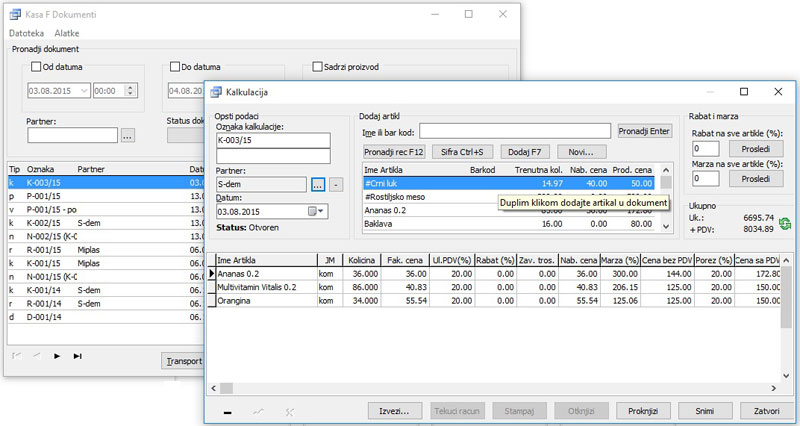Select the #Crni luk article row

pos(509,184)
